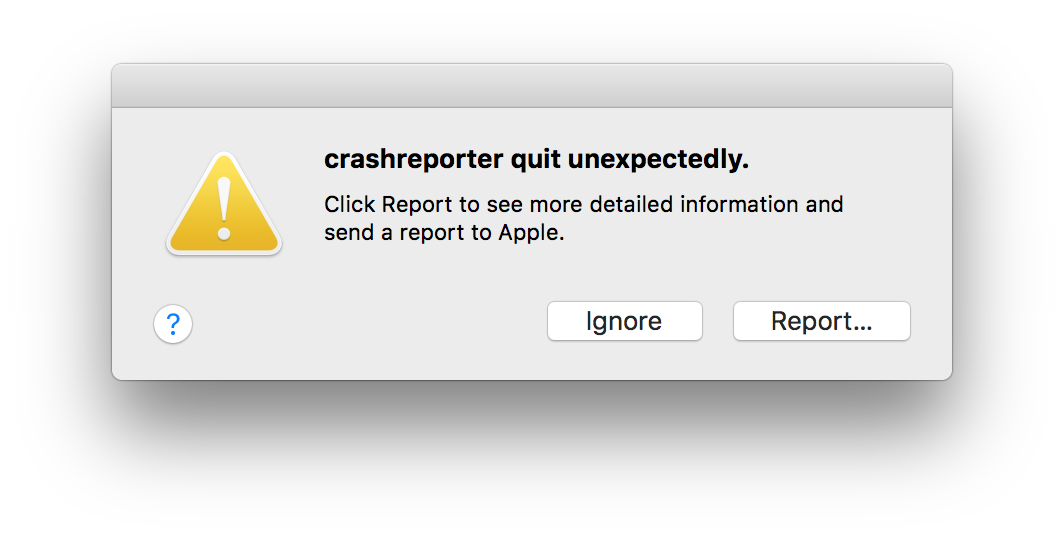
Task: Click the bold "crashreporter quit unexpectedly." heading
Action: pyautogui.click(x=536, y=160)
